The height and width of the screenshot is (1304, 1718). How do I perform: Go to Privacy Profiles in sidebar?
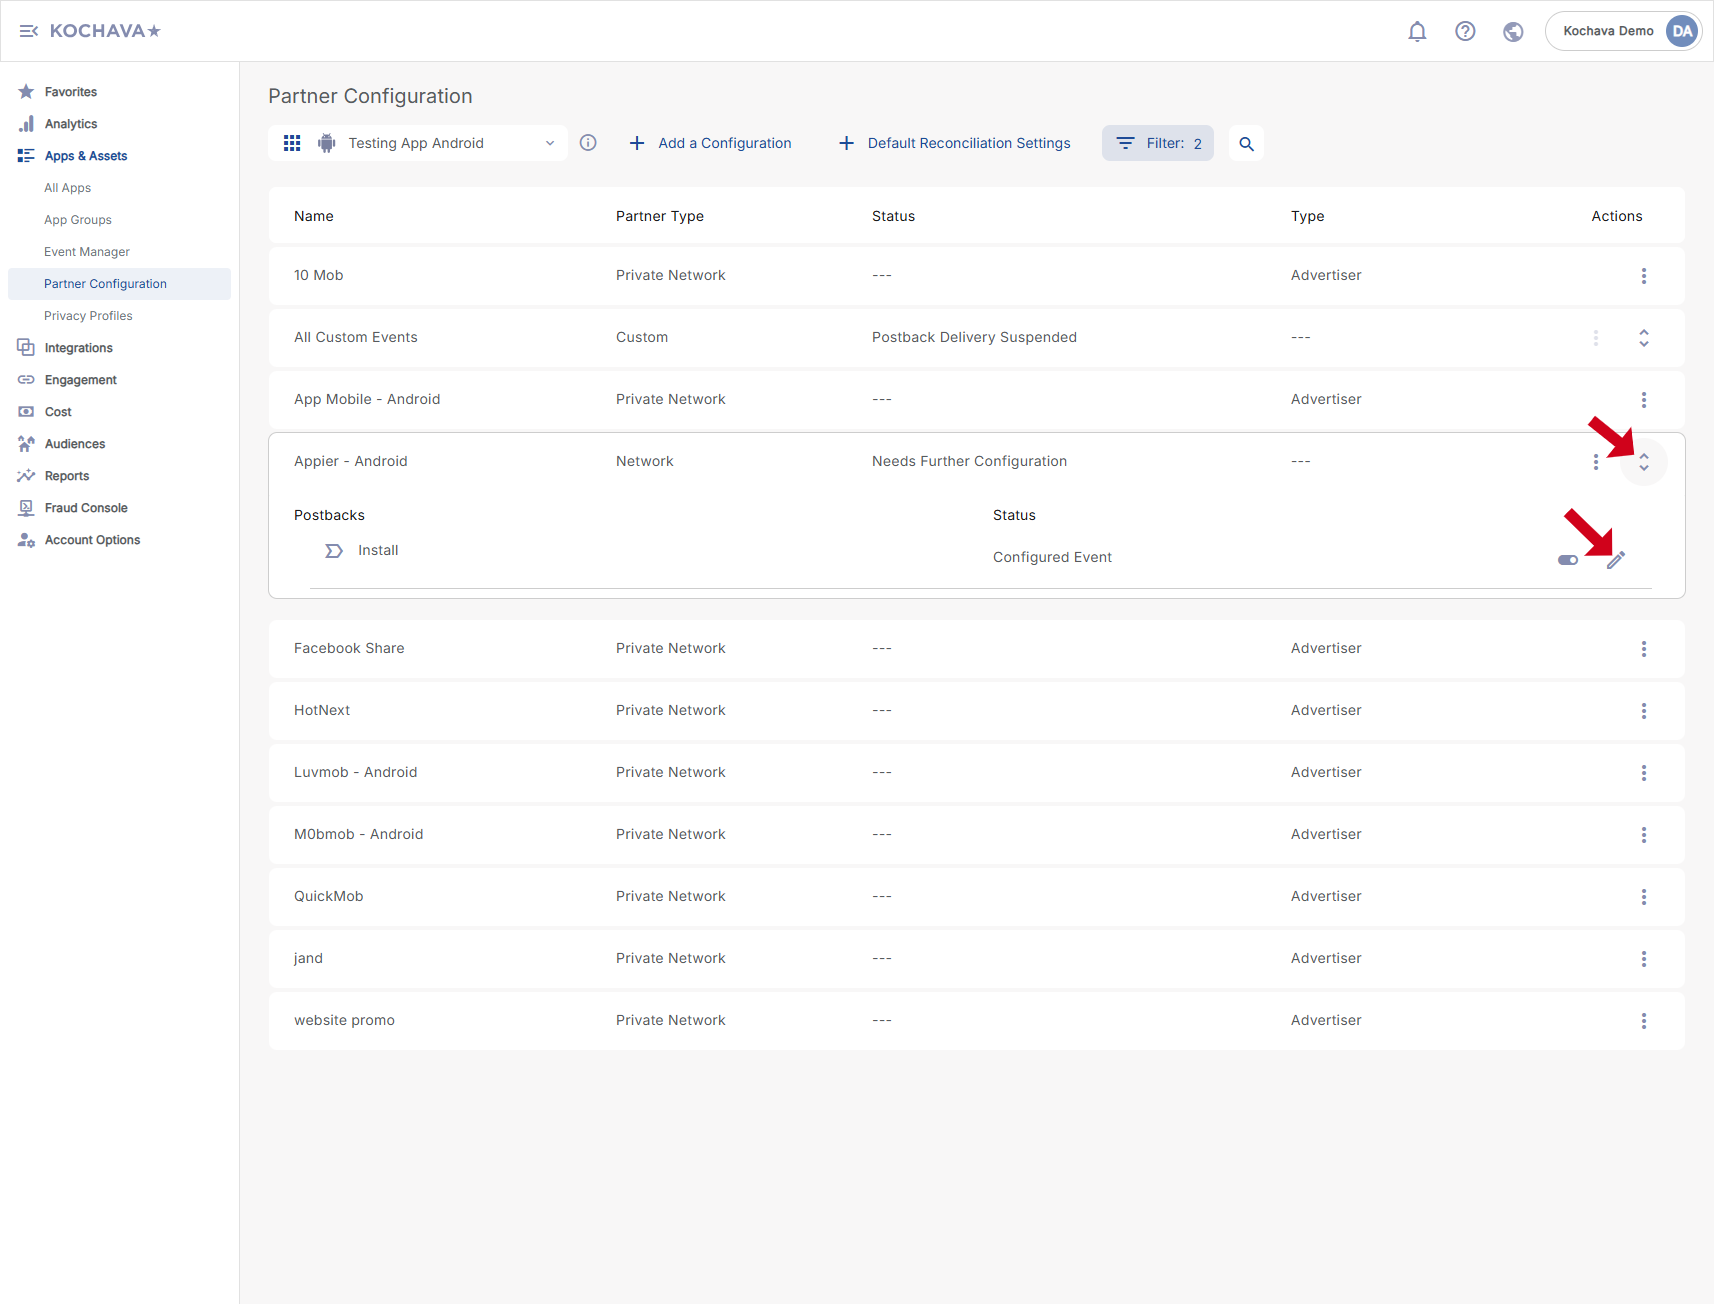[x=88, y=316]
